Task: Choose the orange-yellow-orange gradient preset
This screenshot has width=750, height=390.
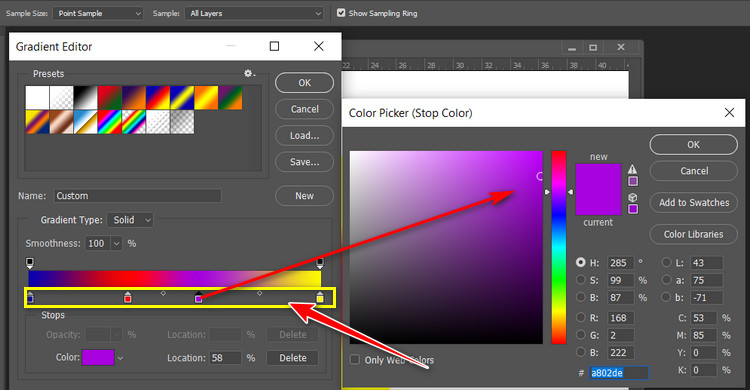Action: 206,98
